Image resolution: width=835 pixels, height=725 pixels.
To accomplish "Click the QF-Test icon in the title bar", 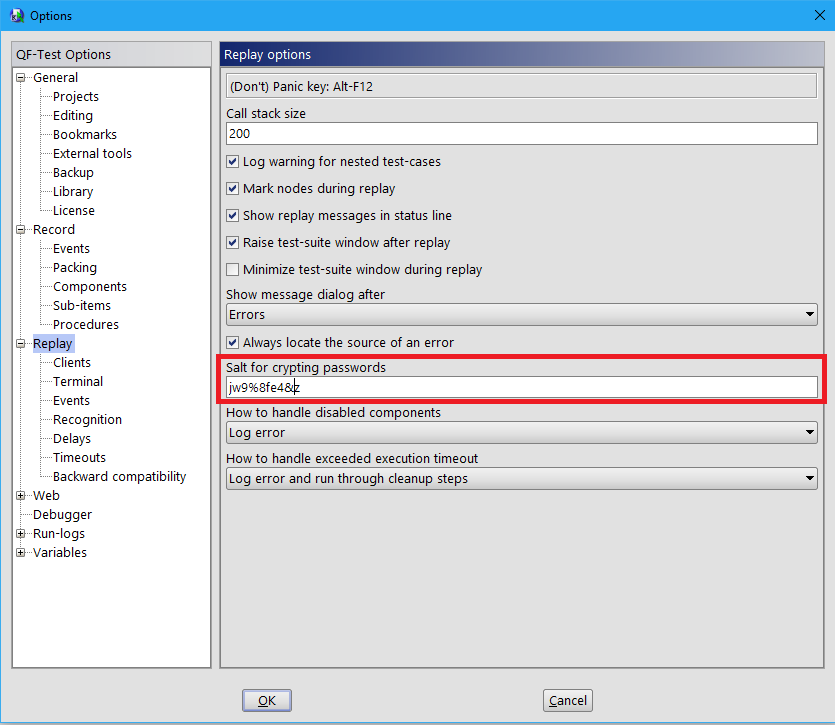I will pyautogui.click(x=17, y=15).
